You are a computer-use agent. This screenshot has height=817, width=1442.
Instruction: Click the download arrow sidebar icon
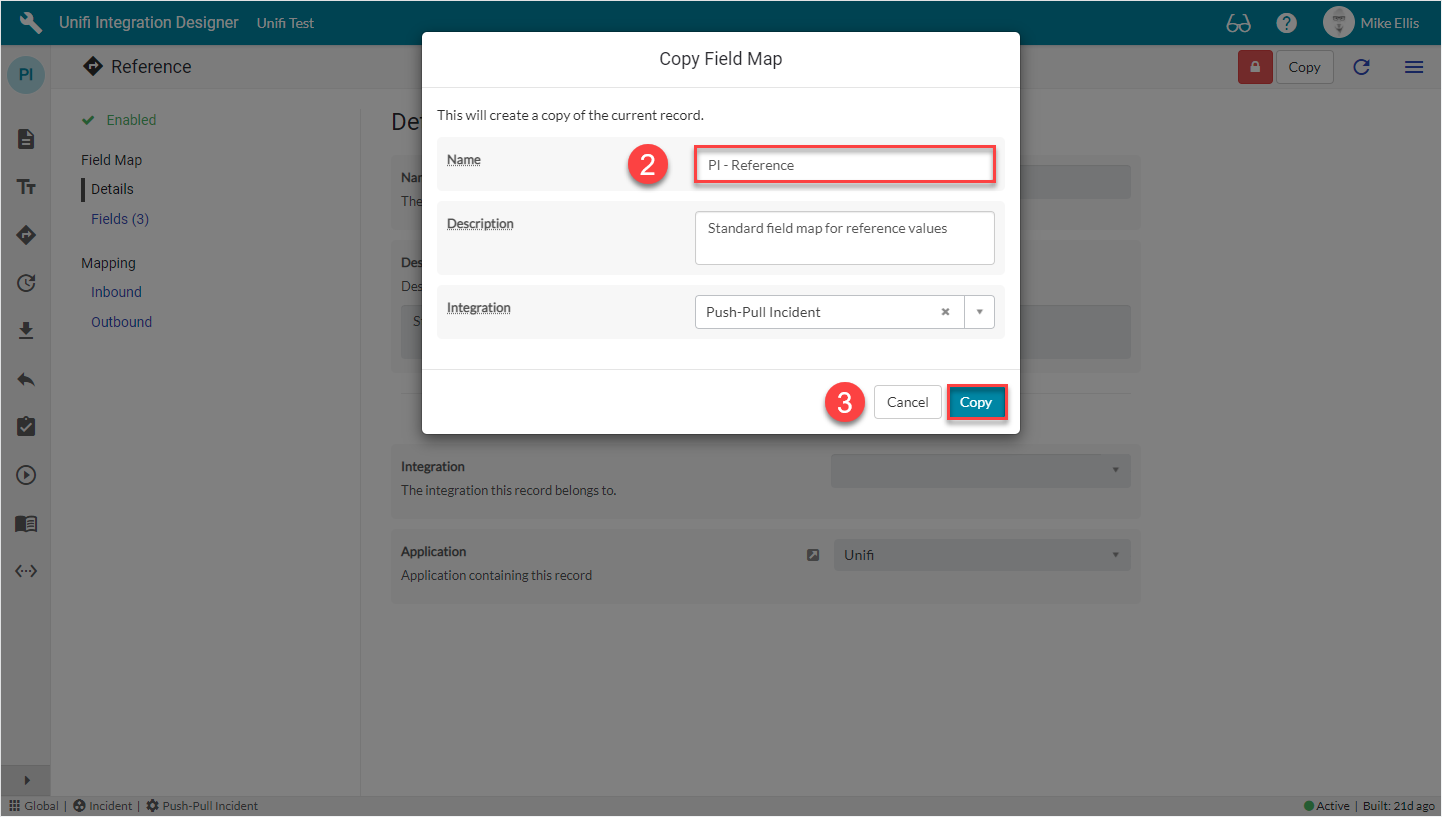(26, 331)
